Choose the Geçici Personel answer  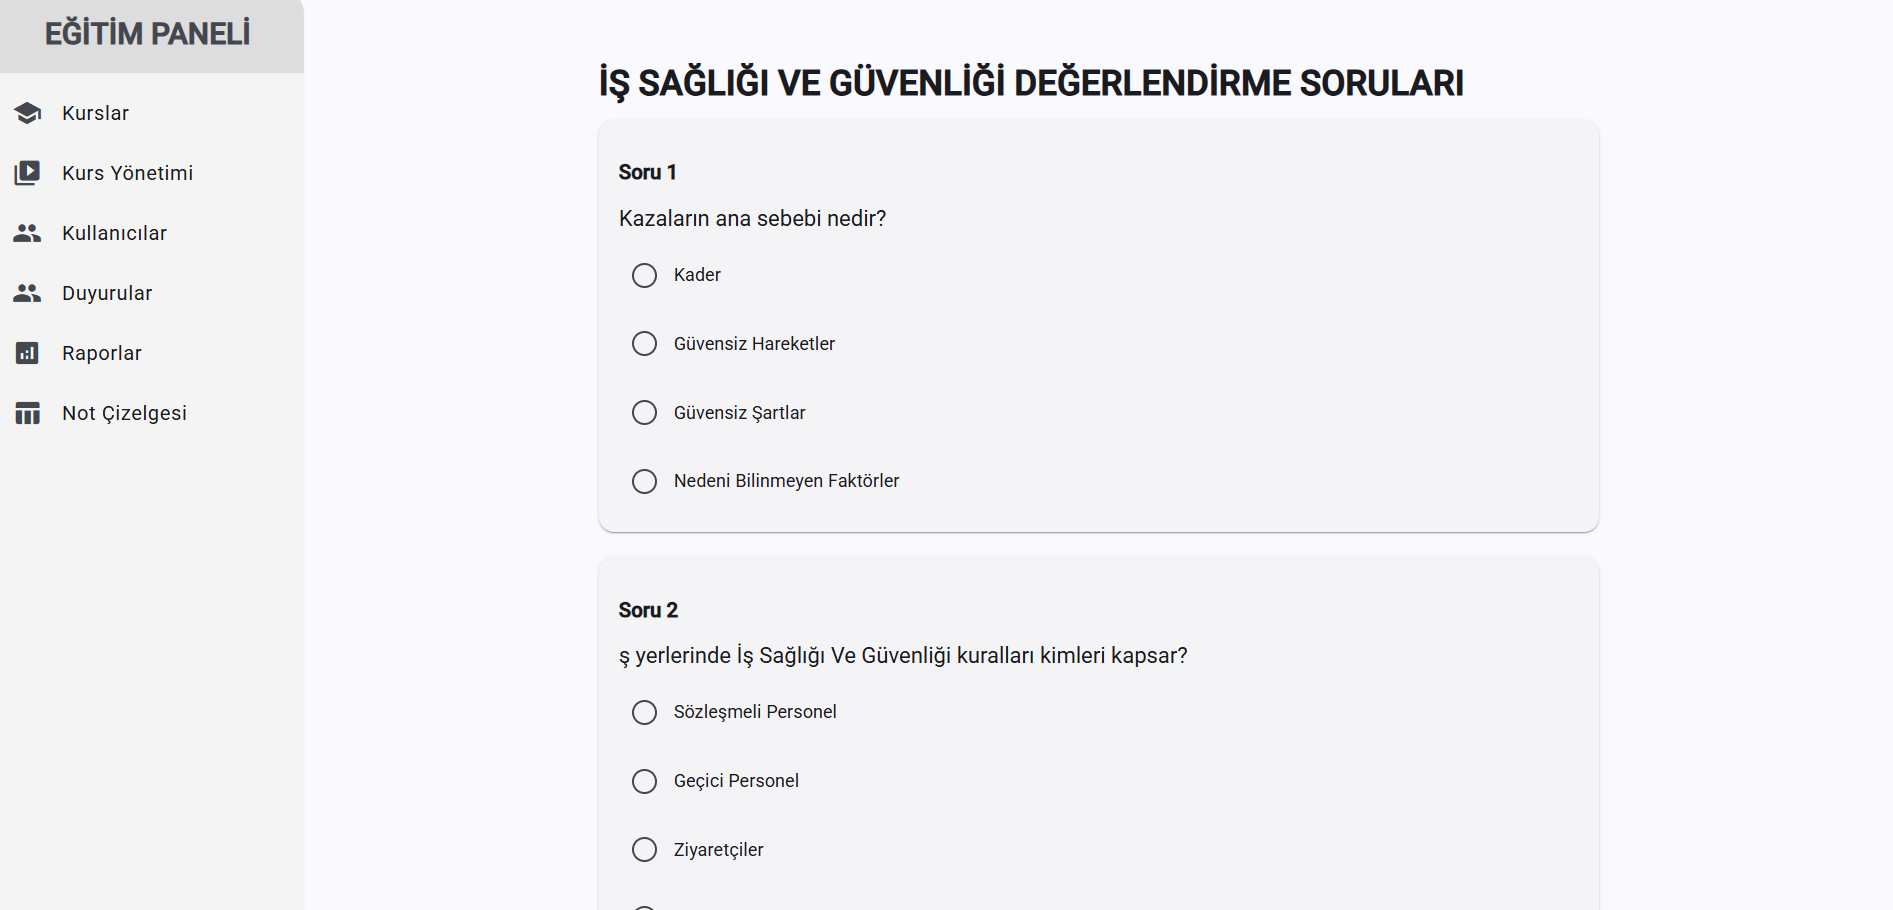(x=645, y=781)
